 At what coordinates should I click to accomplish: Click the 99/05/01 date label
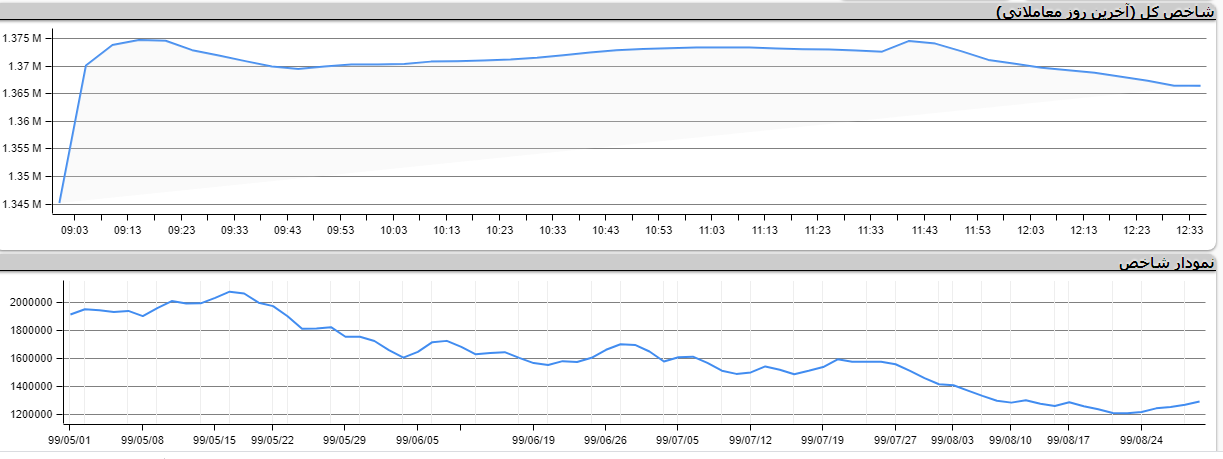(70, 439)
